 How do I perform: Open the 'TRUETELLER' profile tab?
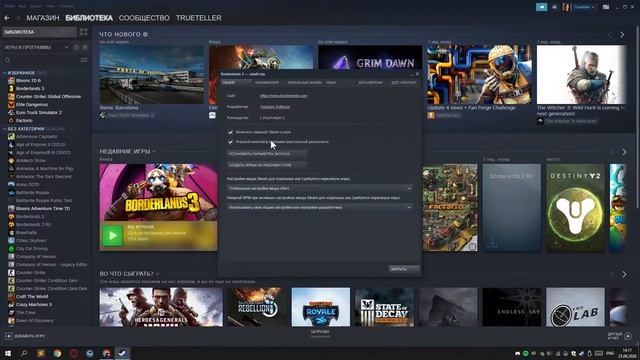point(199,18)
